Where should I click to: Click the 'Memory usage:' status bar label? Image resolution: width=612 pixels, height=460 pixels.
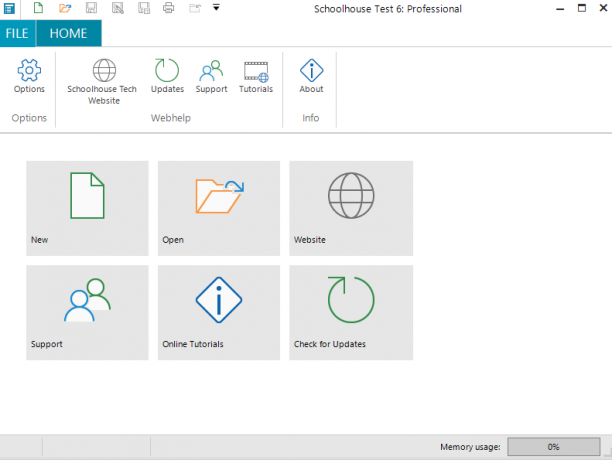[x=470, y=447]
